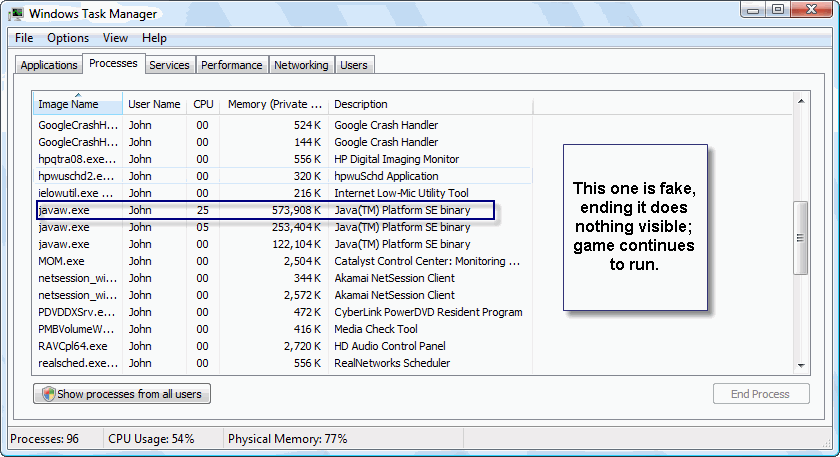
Task: Sort by Image Name column header
Action: click(78, 104)
